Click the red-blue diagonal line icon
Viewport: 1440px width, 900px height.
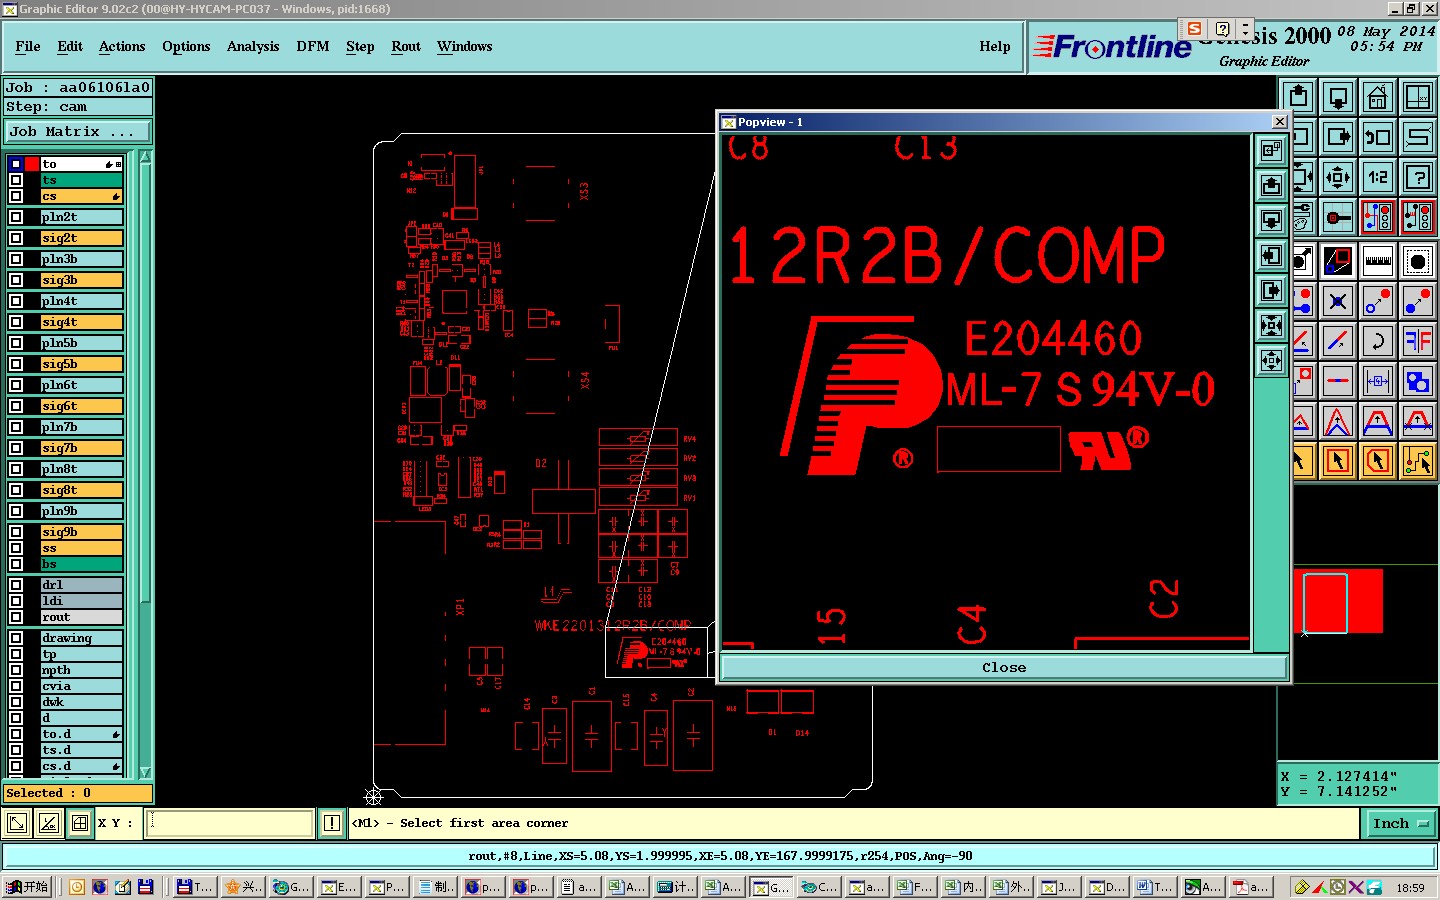pyautogui.click(x=1338, y=341)
